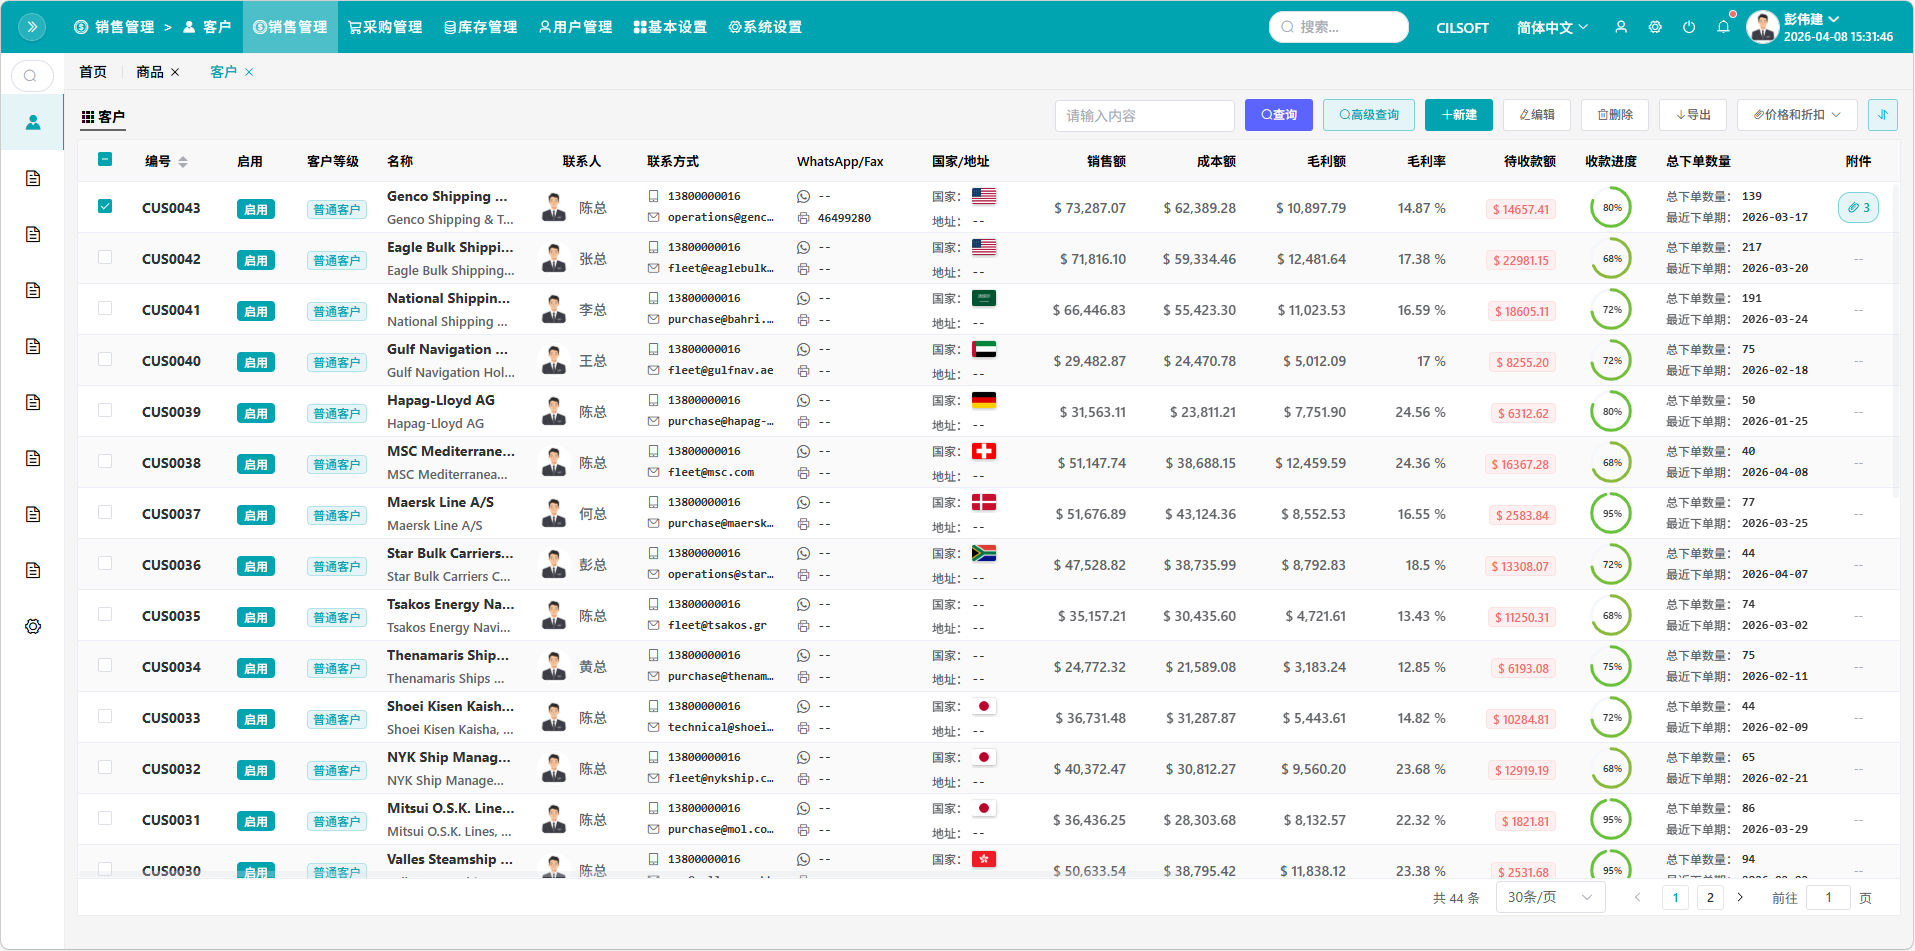Click the gear icon in left sidebar
Screen dimensions: 1915x951
coord(33,626)
